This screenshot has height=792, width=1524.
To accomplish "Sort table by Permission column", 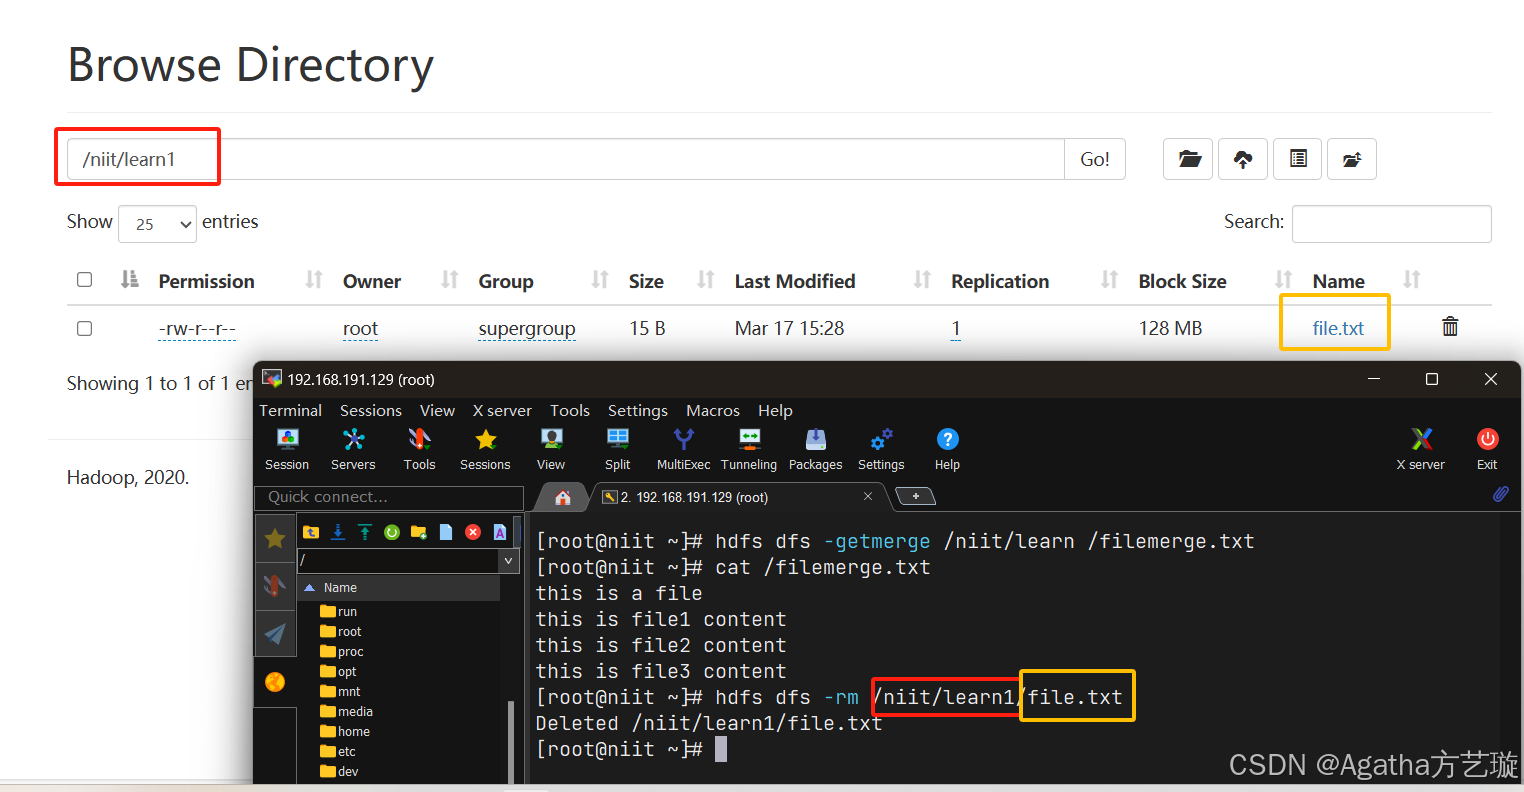I will click(207, 281).
